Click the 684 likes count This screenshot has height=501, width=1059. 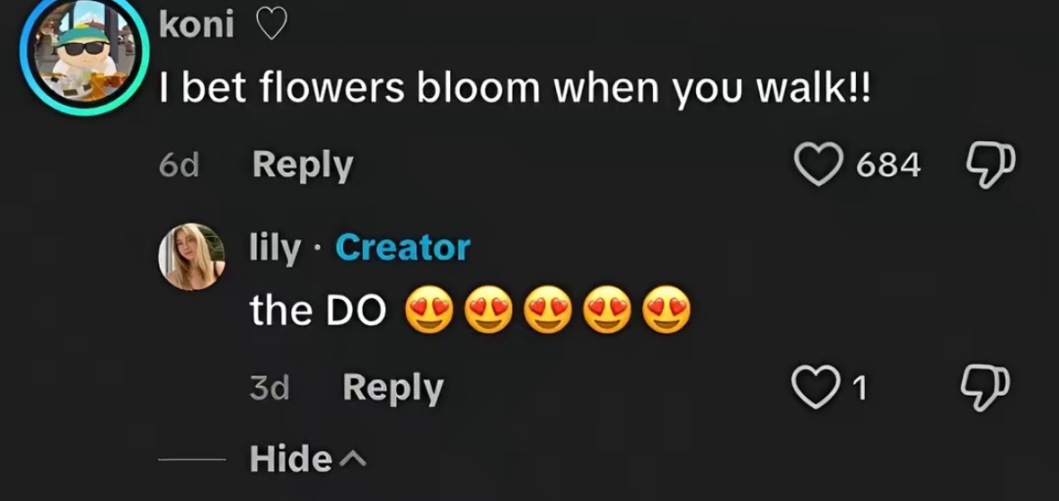click(888, 165)
